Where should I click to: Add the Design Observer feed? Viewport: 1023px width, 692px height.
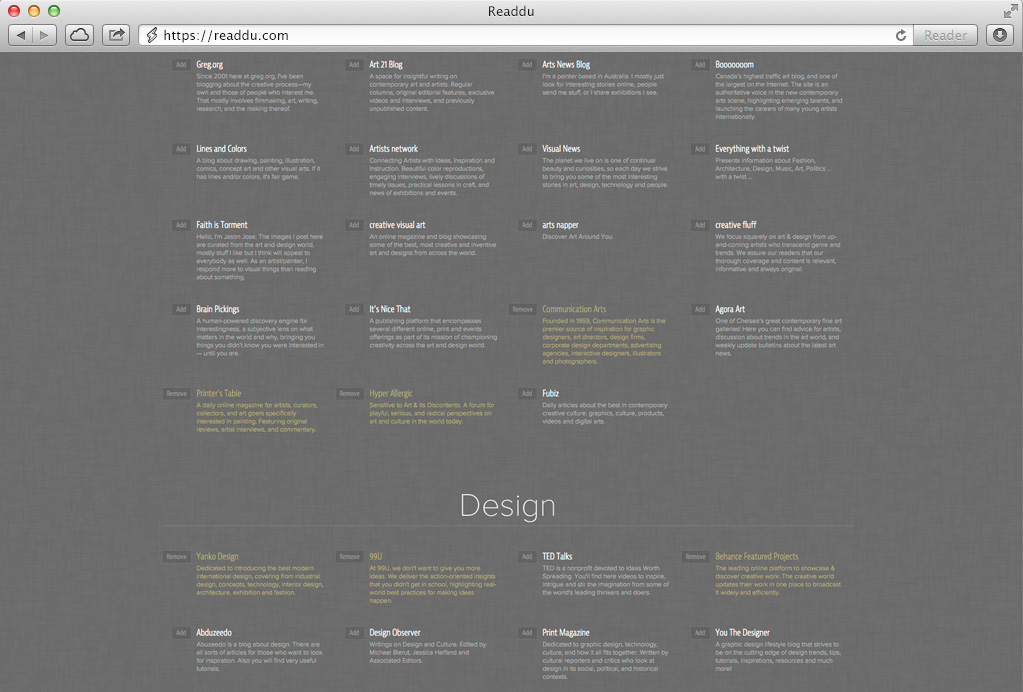click(354, 633)
